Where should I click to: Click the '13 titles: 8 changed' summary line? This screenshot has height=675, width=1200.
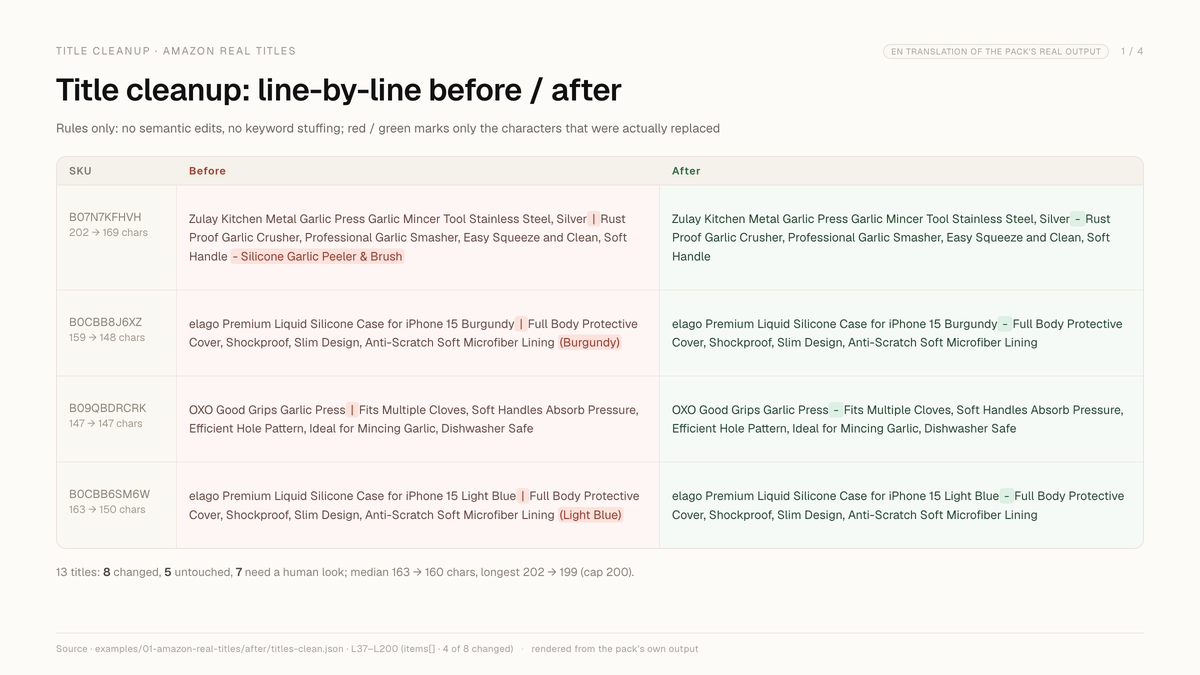345,572
